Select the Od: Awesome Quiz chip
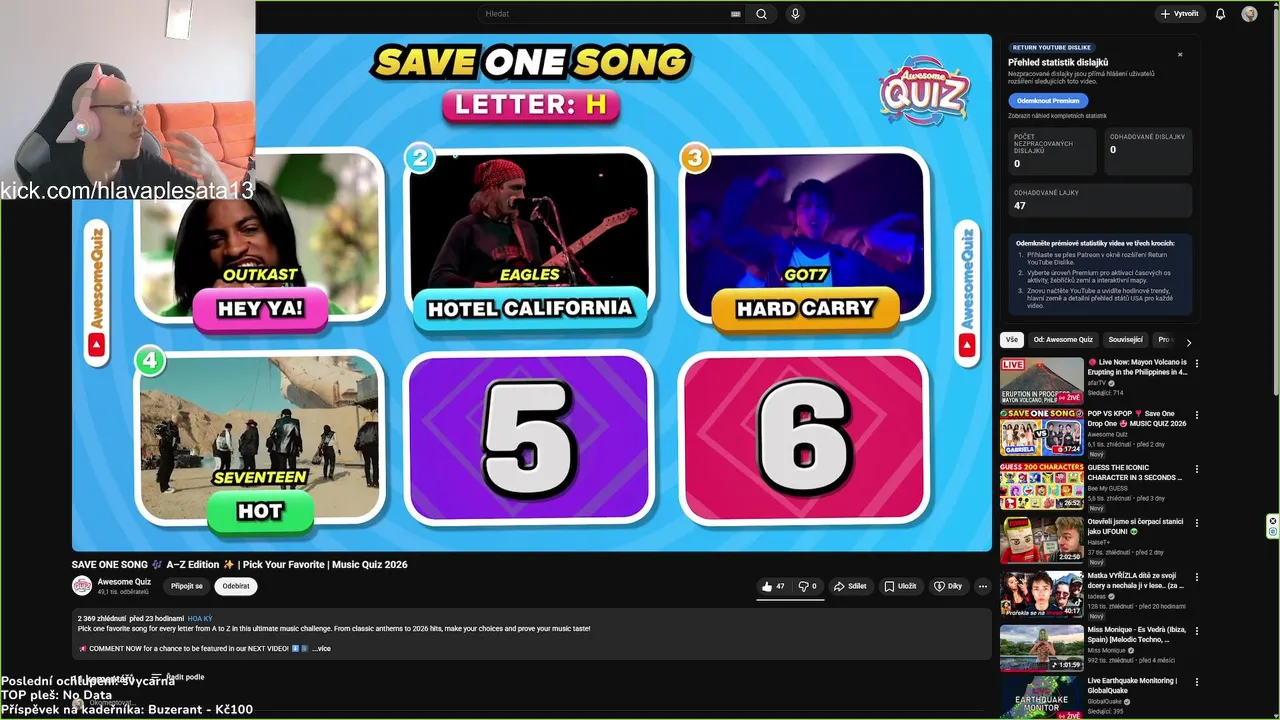Viewport: 1280px width, 720px height. (1063, 340)
